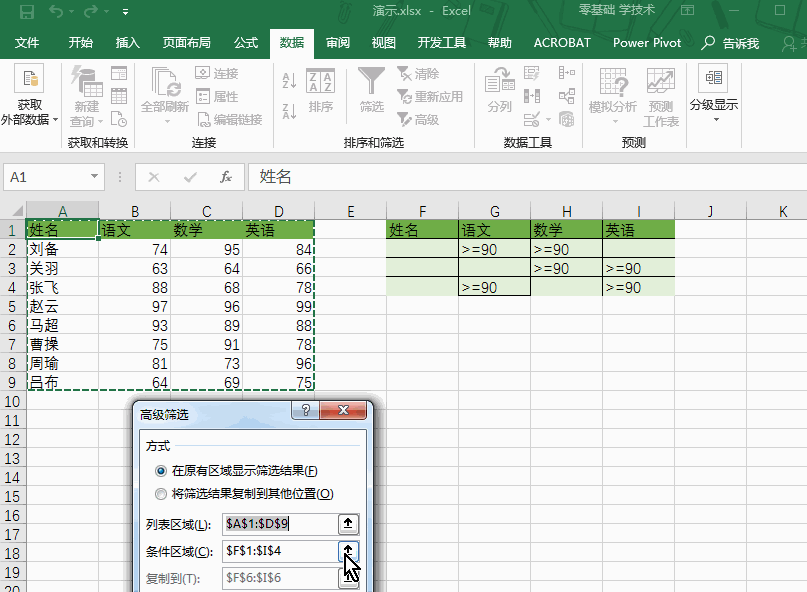
Task: Close the 高级筛选 dialog
Action: tap(343, 410)
